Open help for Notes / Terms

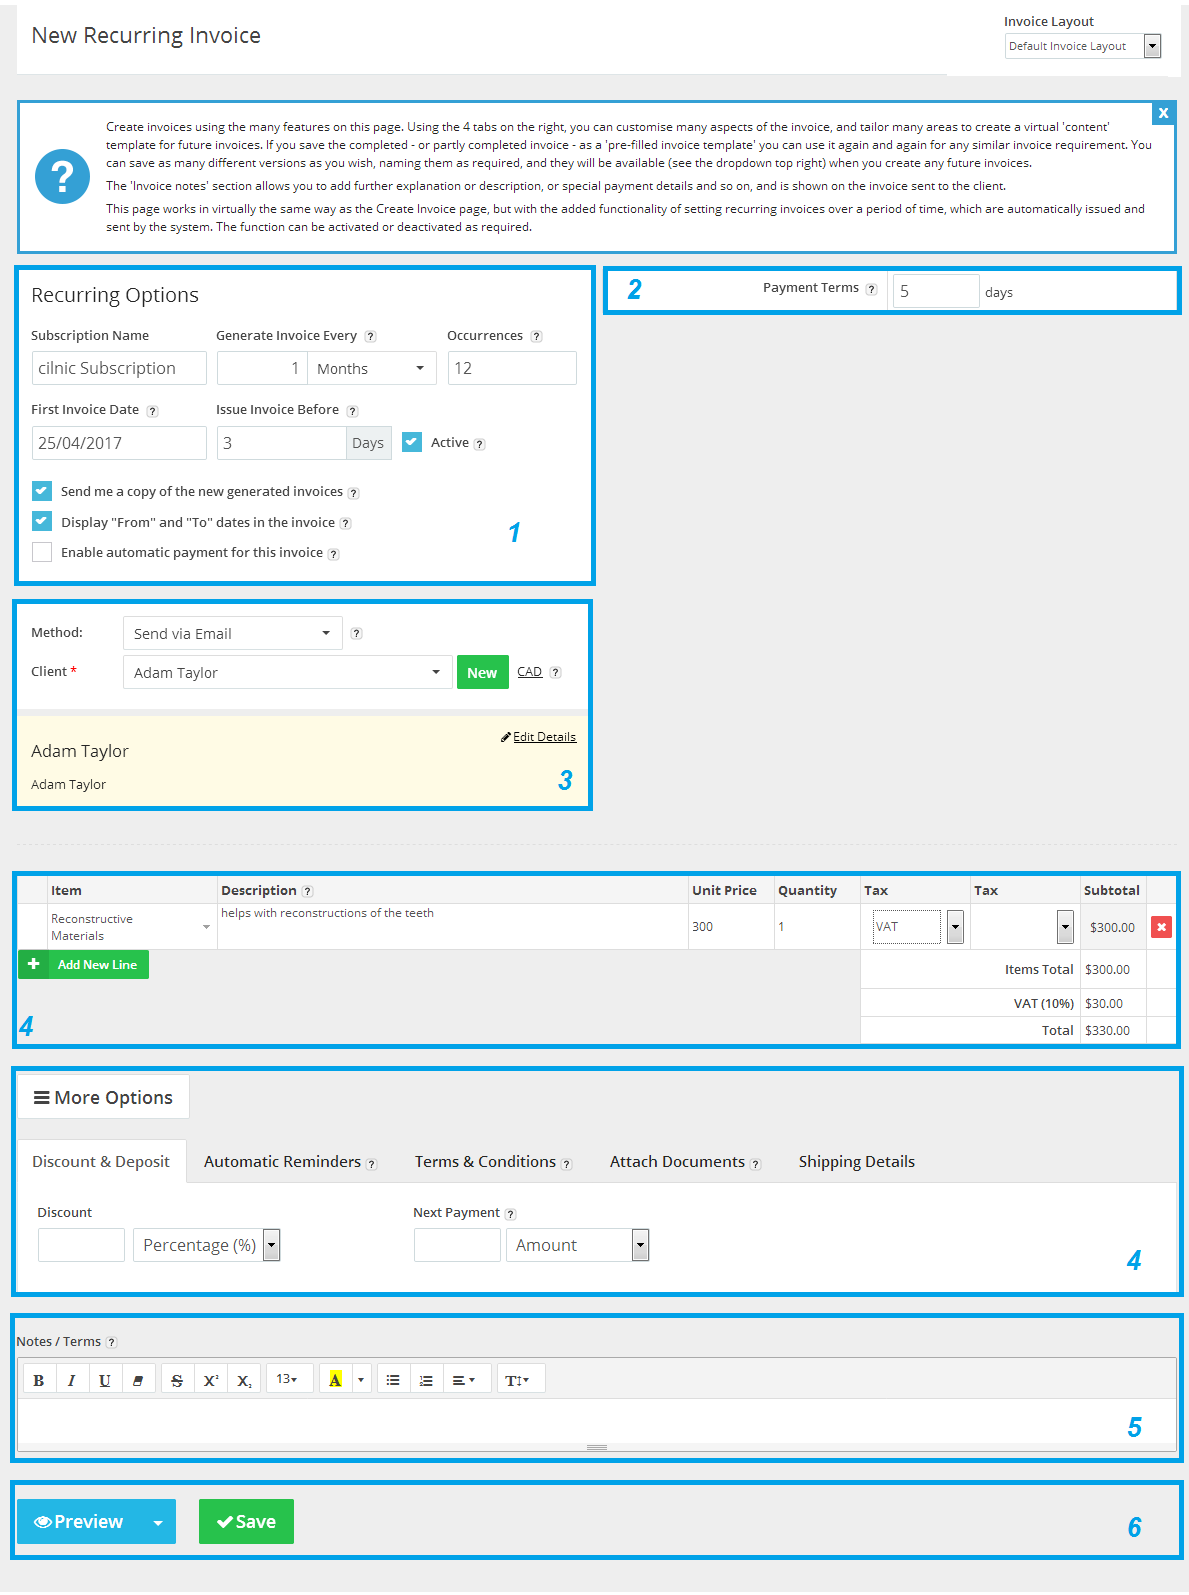(x=111, y=1342)
